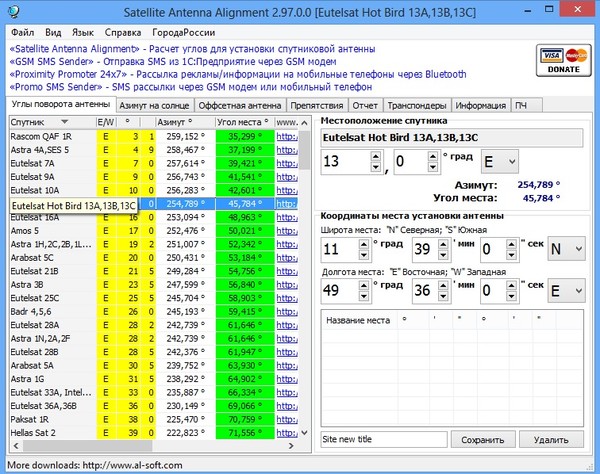600x474 pixels.
Task: Click the Название места column header
Action: 359,321
